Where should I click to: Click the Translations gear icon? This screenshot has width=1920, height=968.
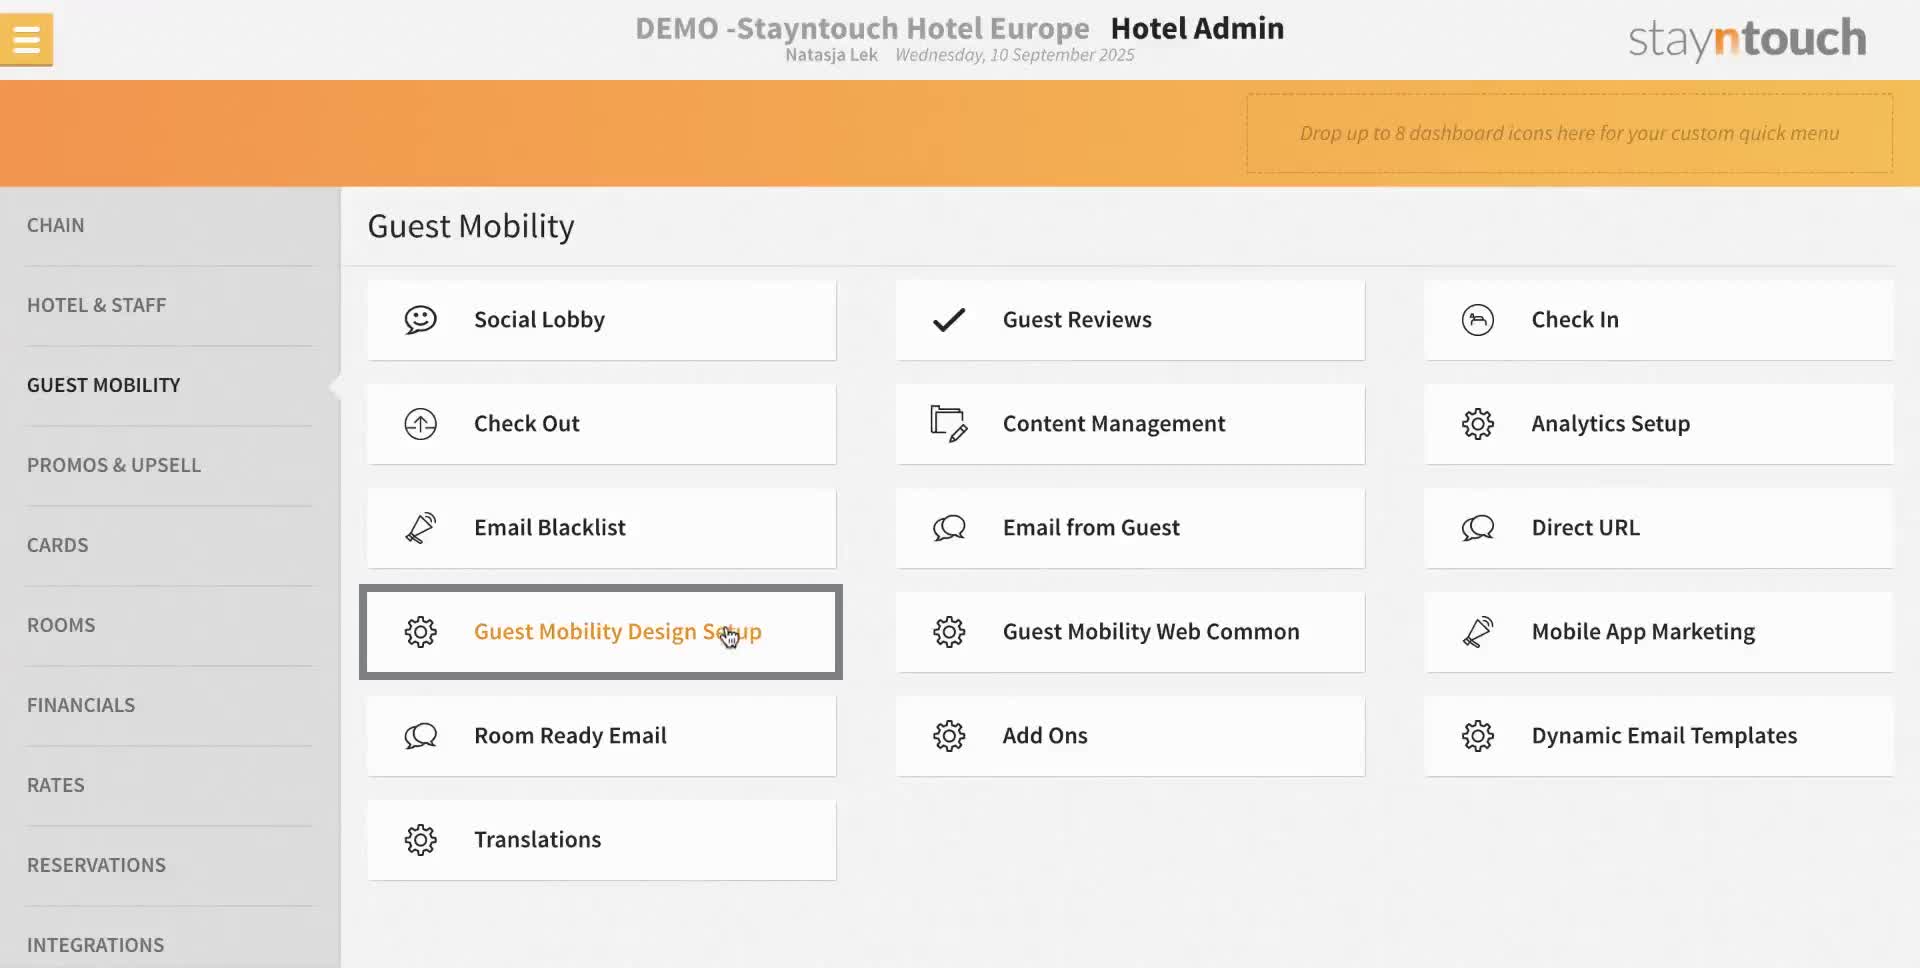point(420,840)
